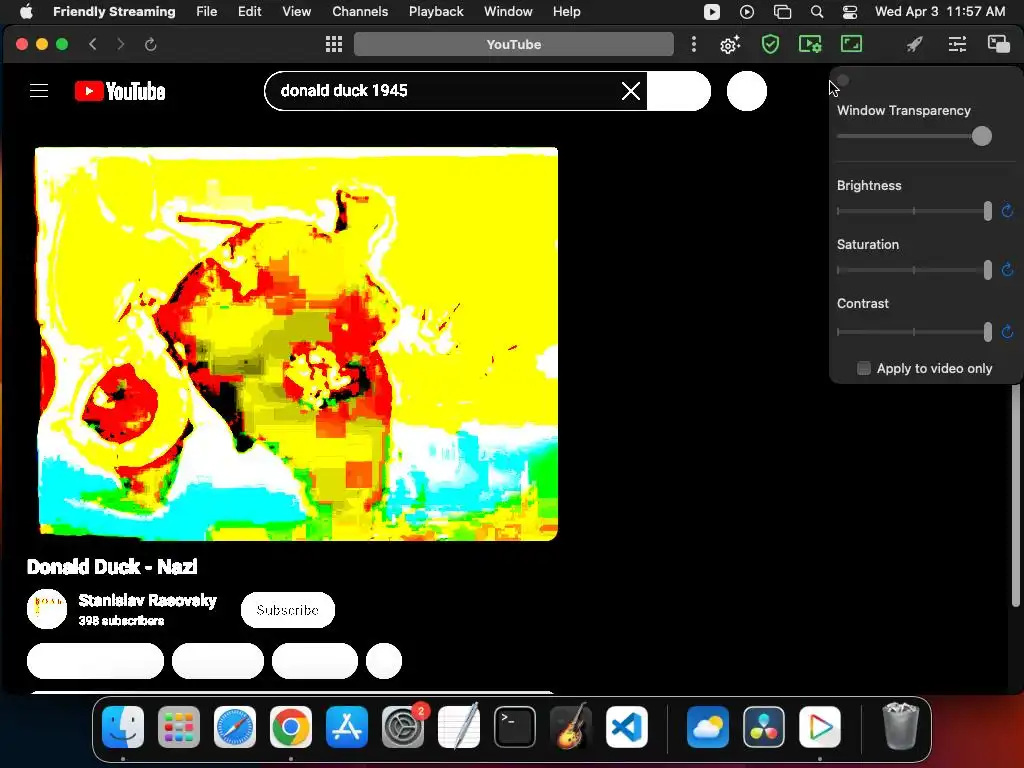Open the Channels menu
1024x768 pixels.
360,12
